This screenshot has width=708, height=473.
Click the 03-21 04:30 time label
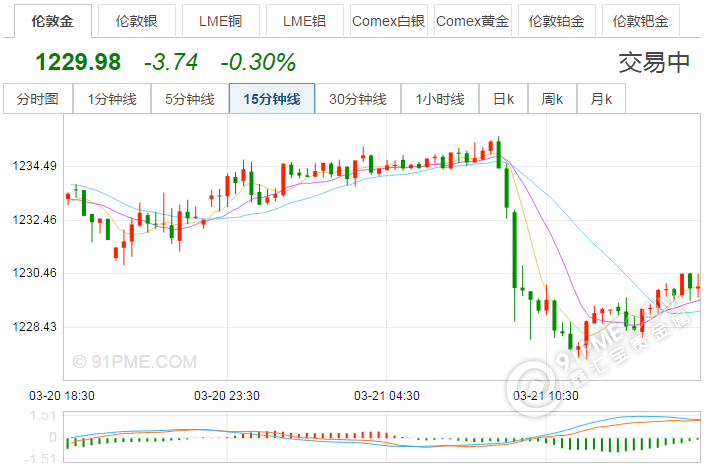387,396
